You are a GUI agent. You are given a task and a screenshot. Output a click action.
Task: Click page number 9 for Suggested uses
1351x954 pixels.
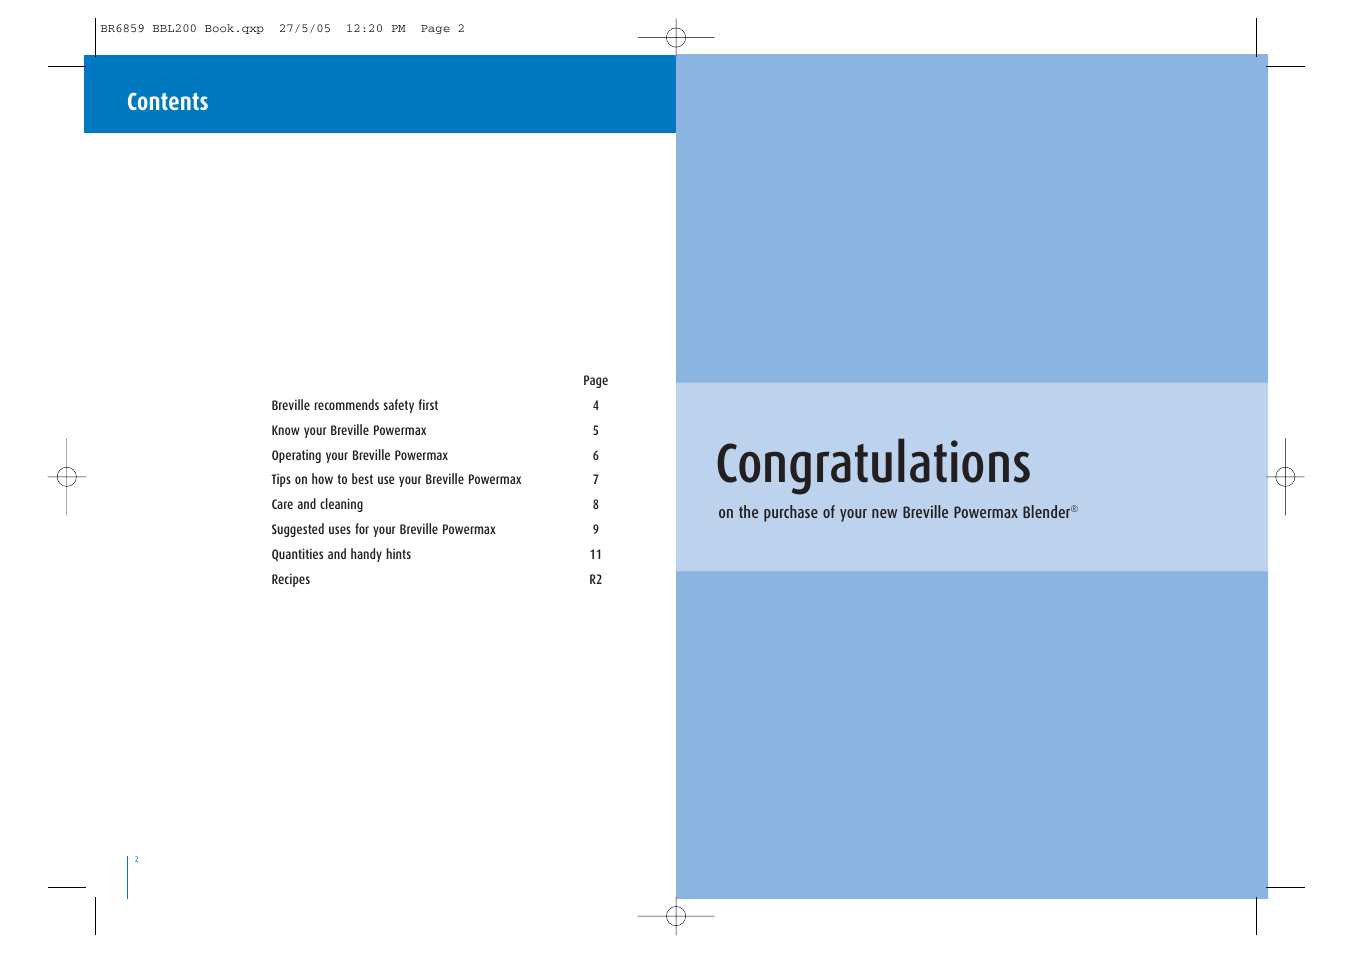(x=596, y=530)
